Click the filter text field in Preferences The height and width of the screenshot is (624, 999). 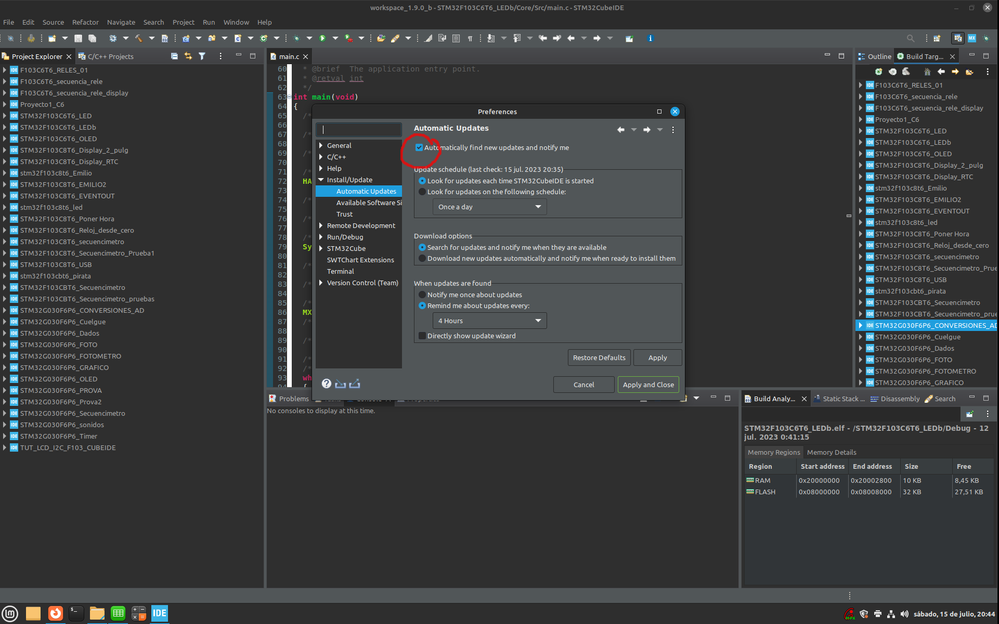(x=360, y=129)
